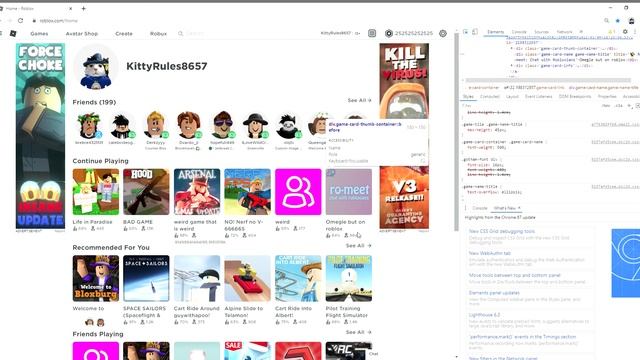The height and width of the screenshot is (360, 640).
Task: Open Welcome to Bloxburg game thumbnail
Action: tap(96, 278)
